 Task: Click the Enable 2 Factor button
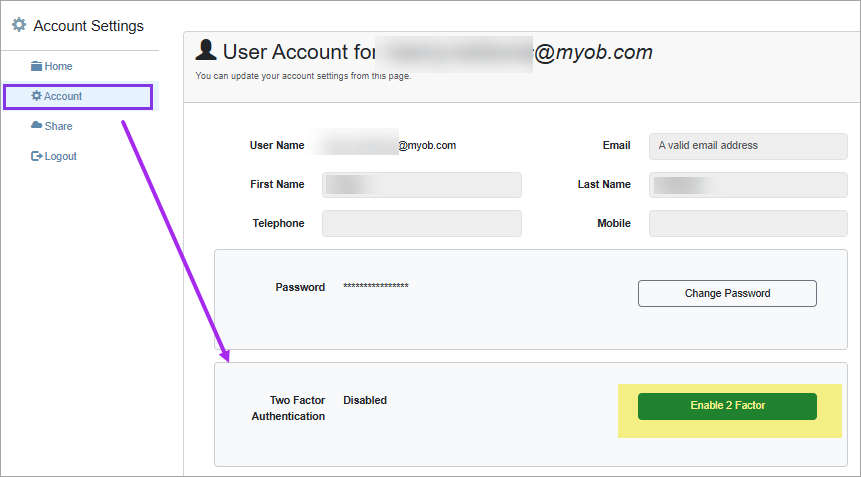pos(727,406)
